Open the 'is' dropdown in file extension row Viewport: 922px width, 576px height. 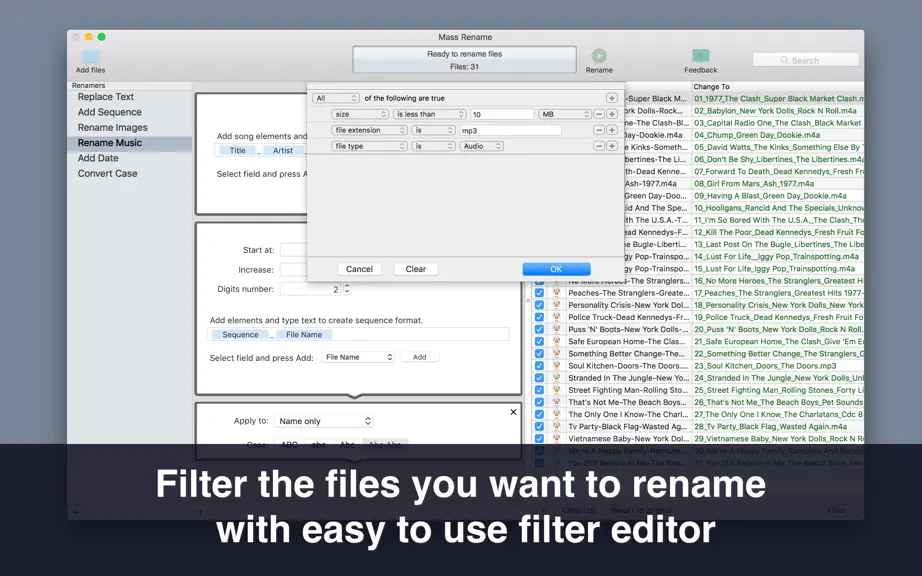[433, 130]
